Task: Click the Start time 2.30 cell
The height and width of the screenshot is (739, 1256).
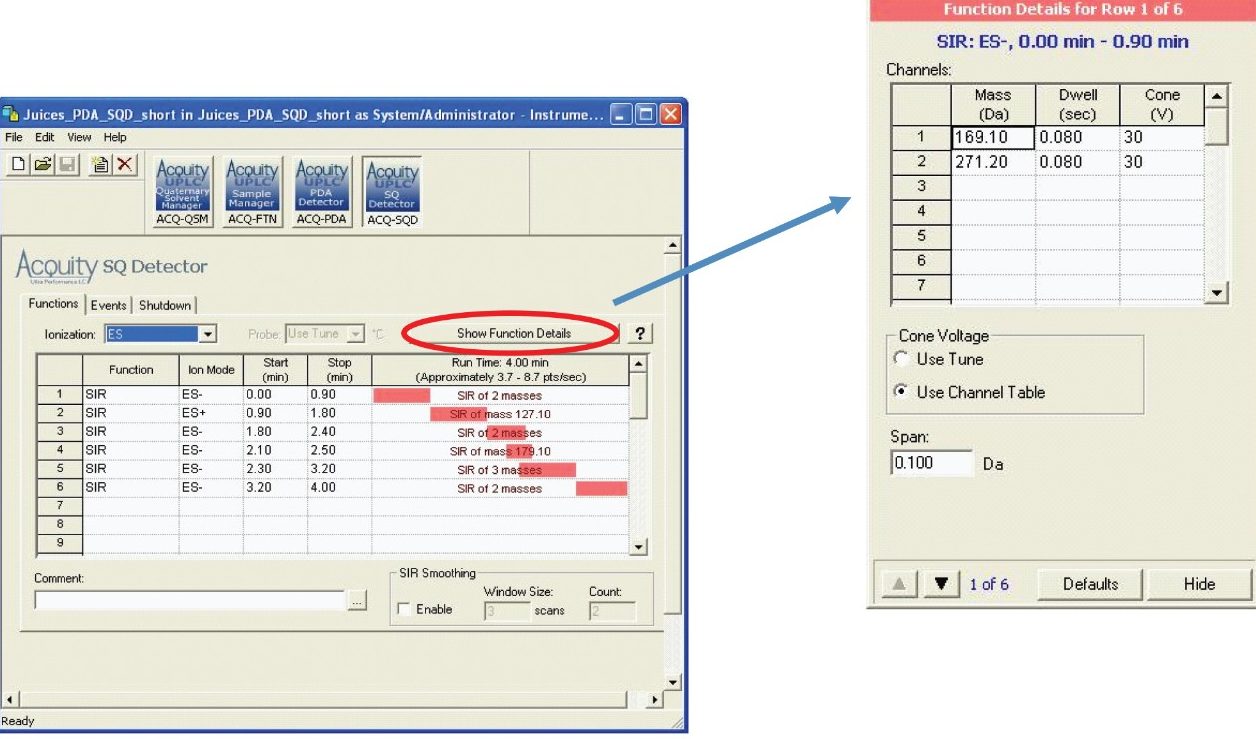Action: (275, 470)
